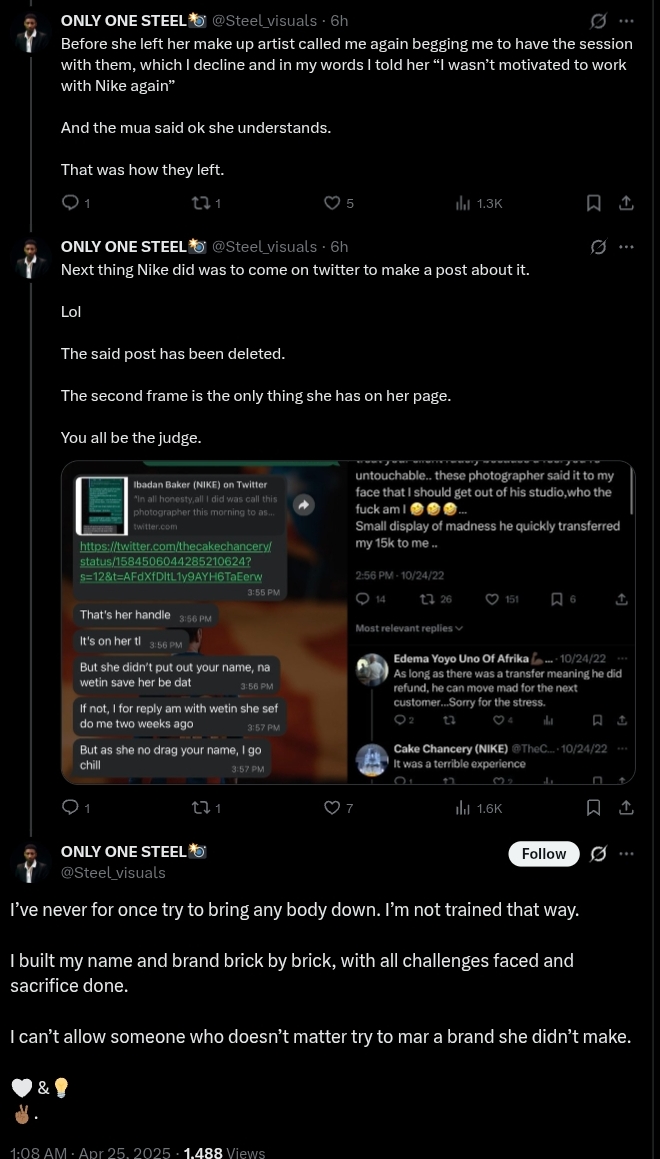Share the first tweet in the thread
660x1159 pixels.
pyautogui.click(x=626, y=203)
